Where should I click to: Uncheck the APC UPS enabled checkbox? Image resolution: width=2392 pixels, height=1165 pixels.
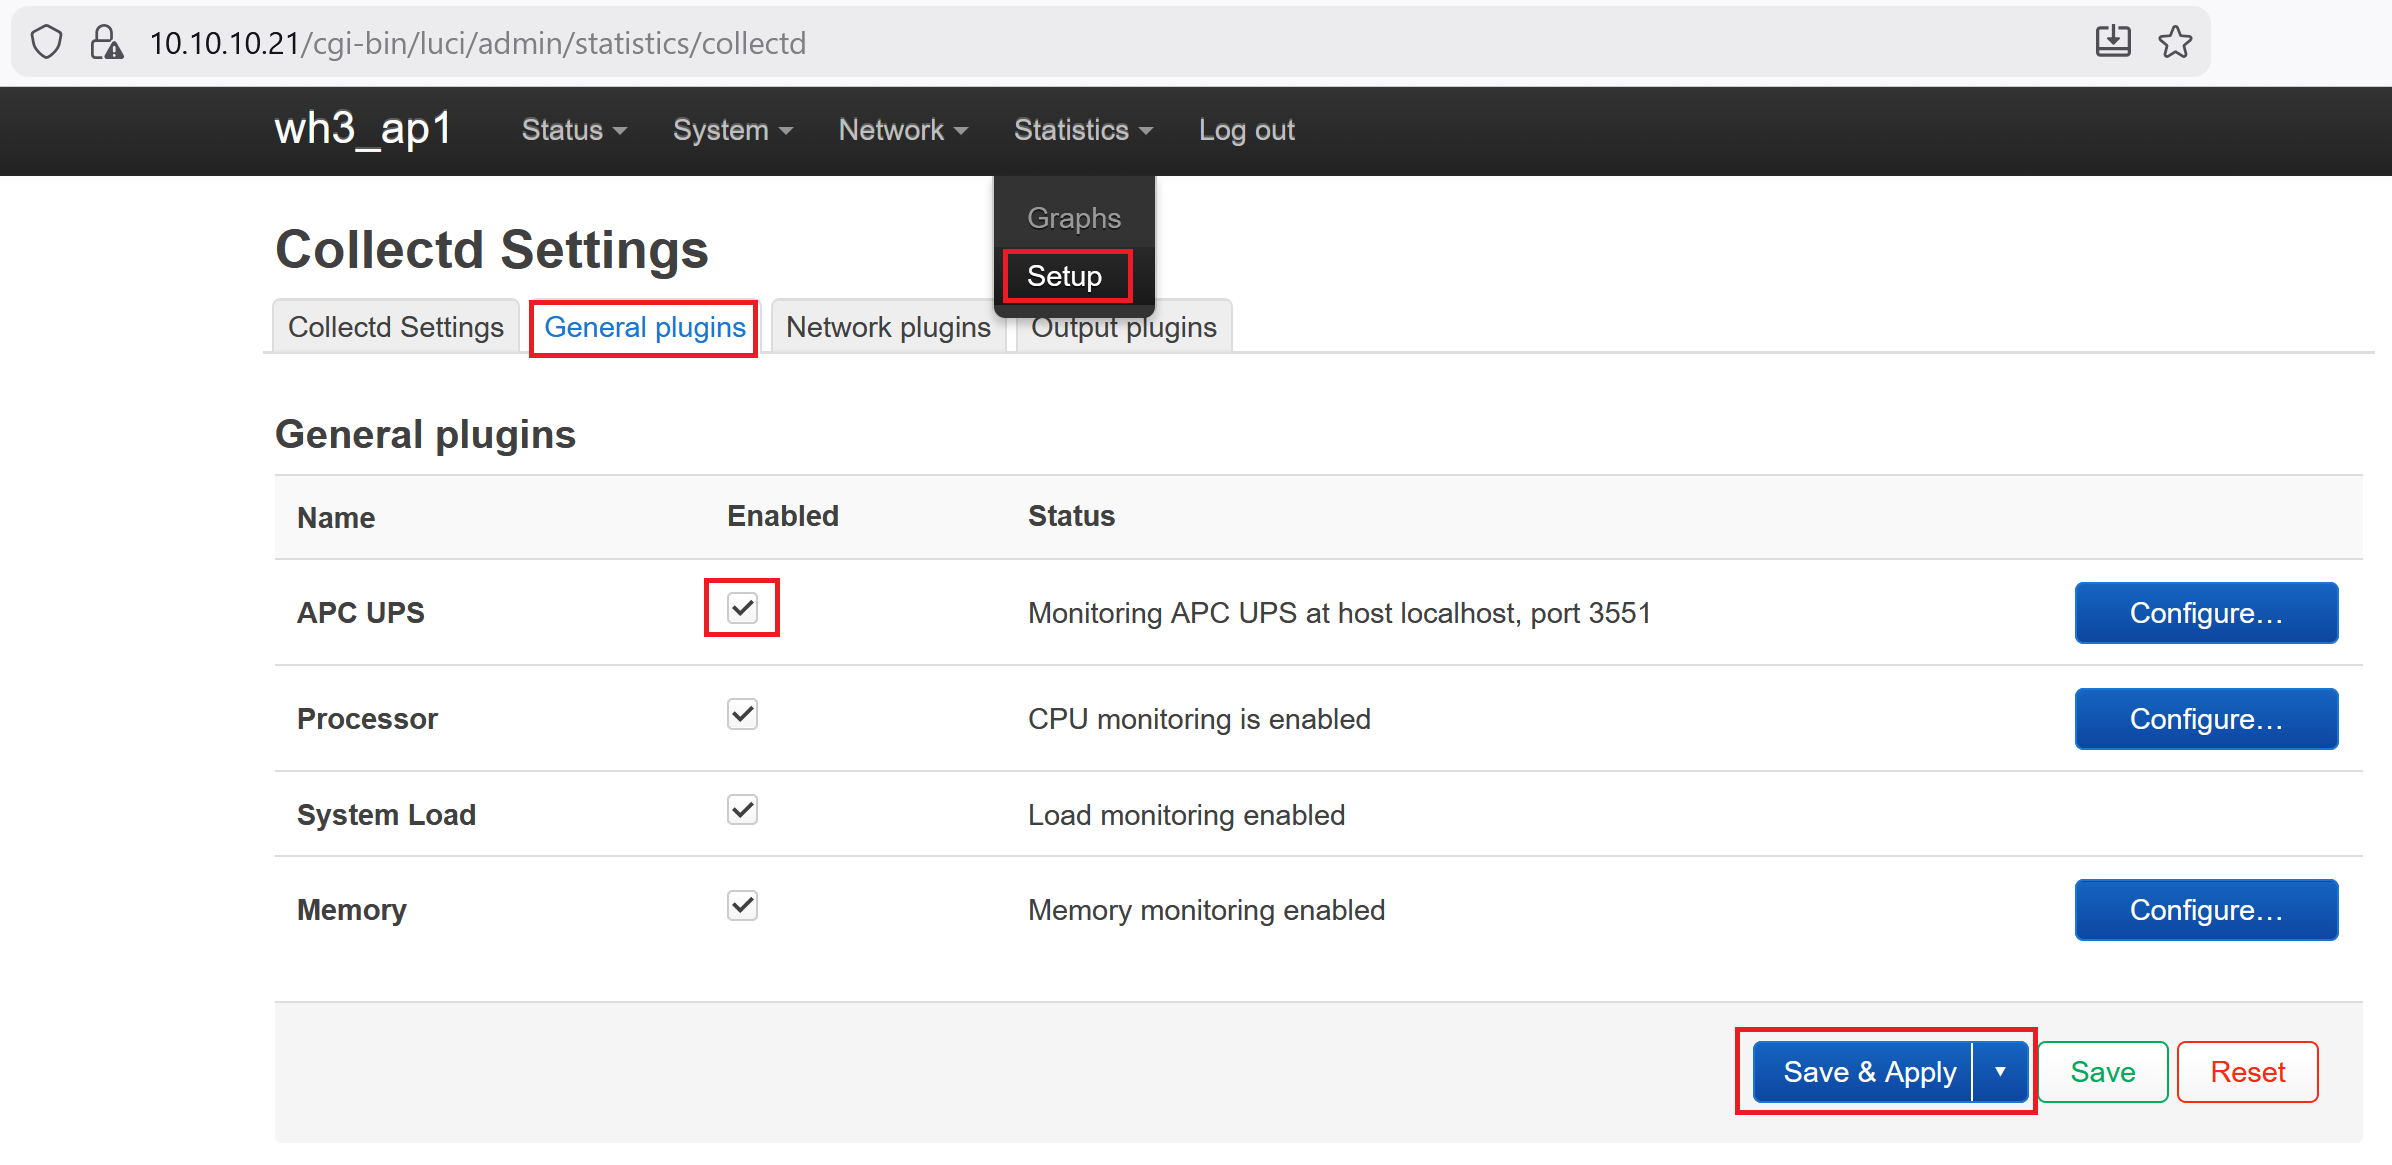742,608
